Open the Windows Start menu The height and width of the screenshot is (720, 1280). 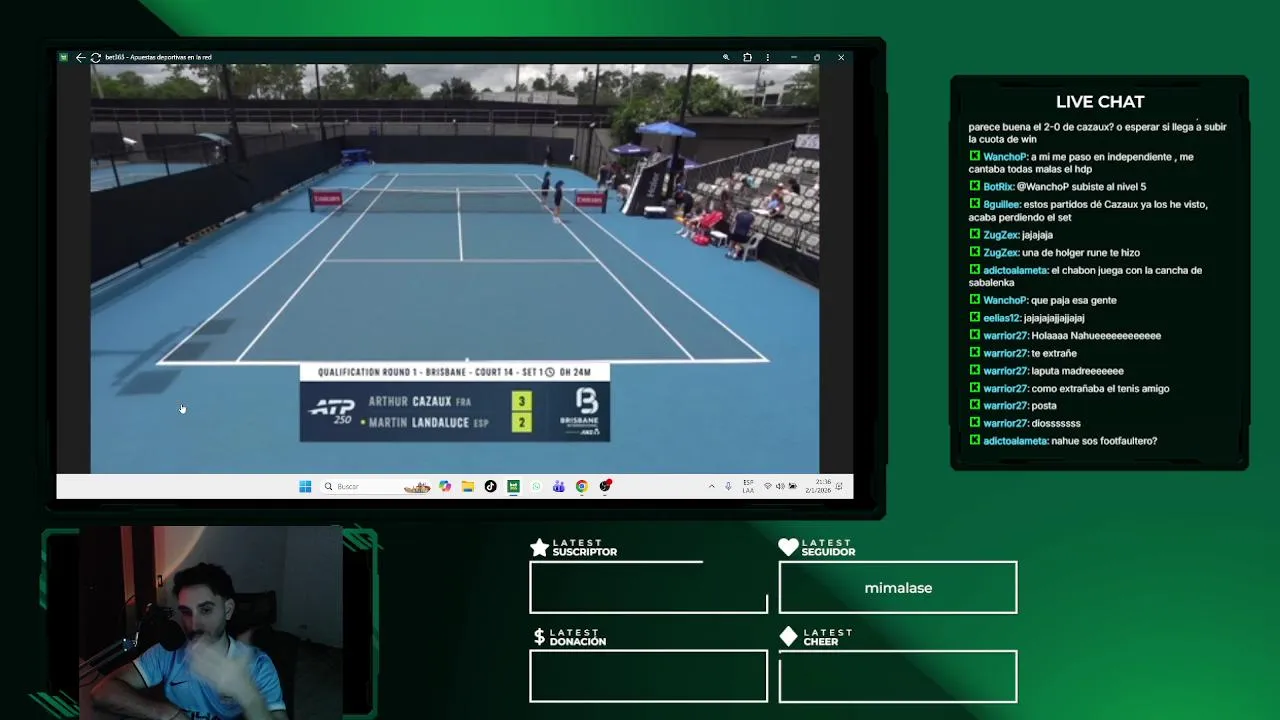click(305, 486)
